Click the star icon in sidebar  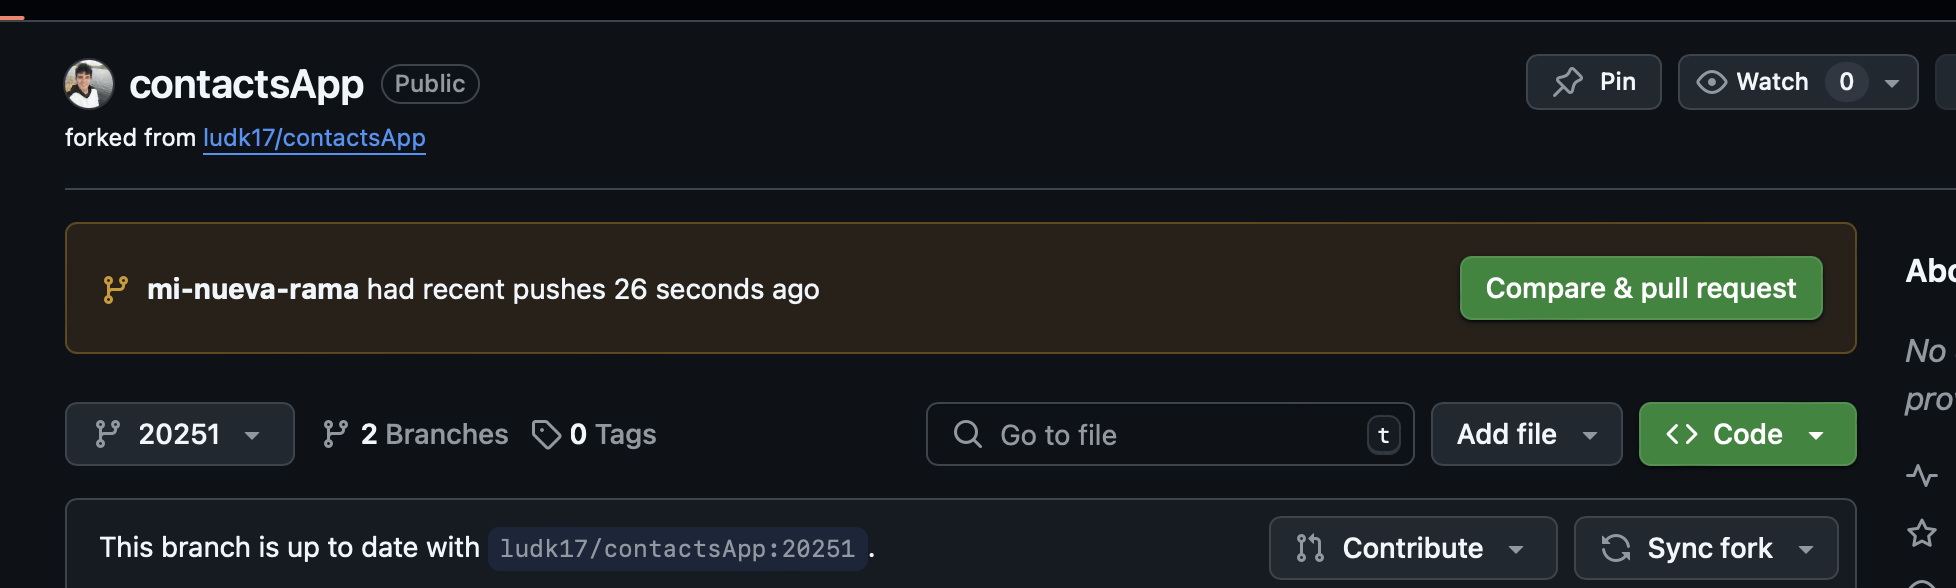(1921, 533)
